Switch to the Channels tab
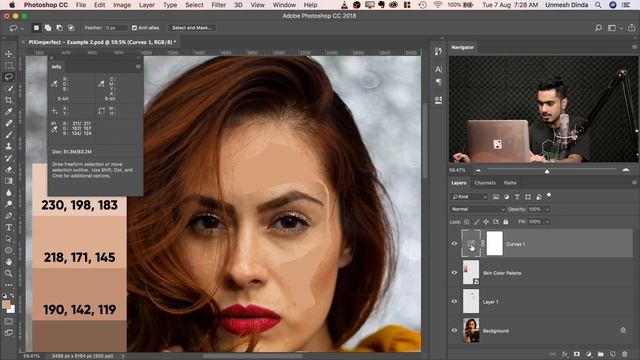The image size is (640, 360). pyautogui.click(x=485, y=183)
